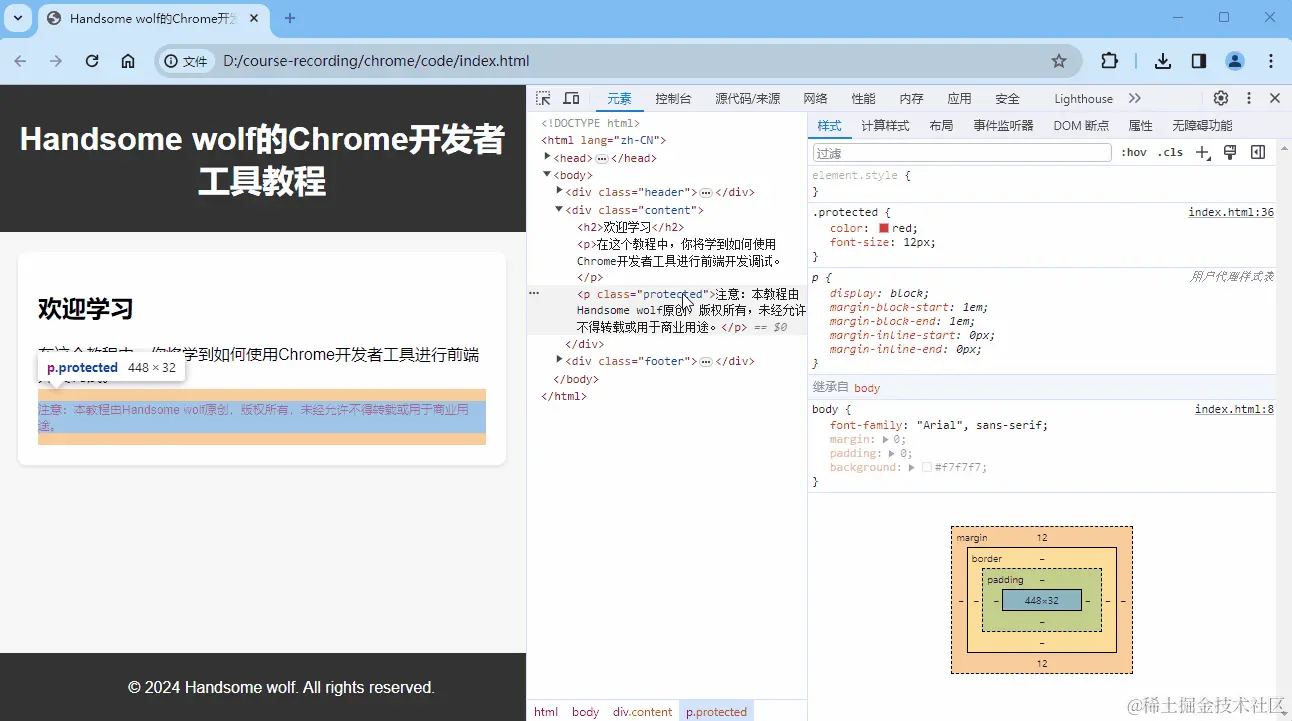Image resolution: width=1292 pixels, height=721 pixels.
Task: Open the Chrome downloads icon
Action: pyautogui.click(x=1163, y=61)
